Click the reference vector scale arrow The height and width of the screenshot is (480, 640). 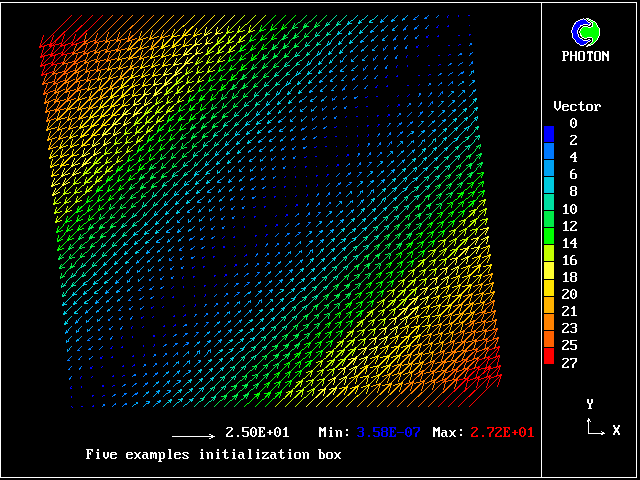click(193, 436)
